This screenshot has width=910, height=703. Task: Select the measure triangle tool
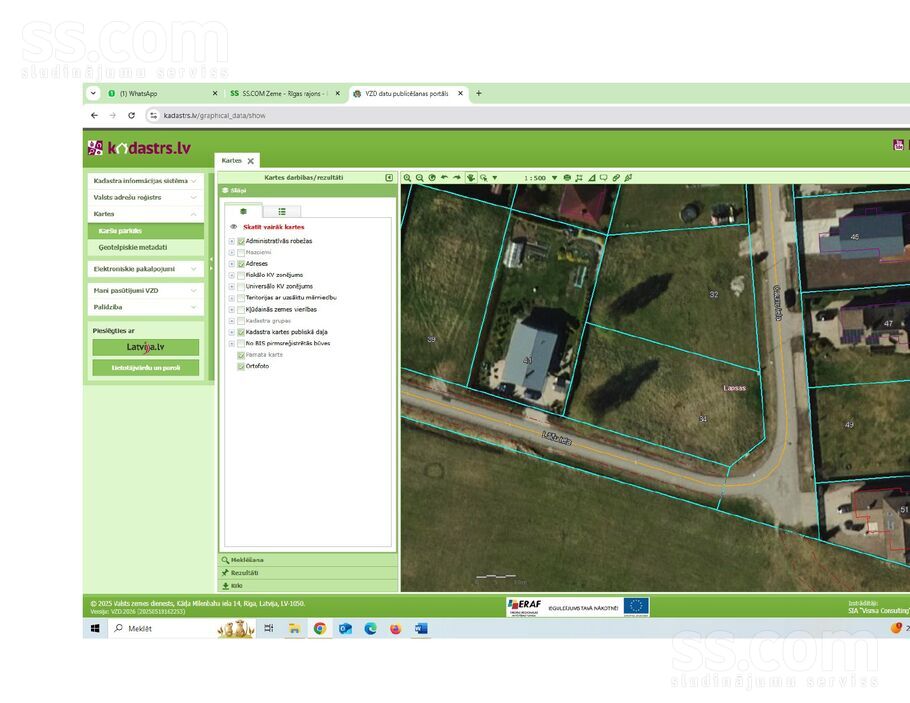591,177
